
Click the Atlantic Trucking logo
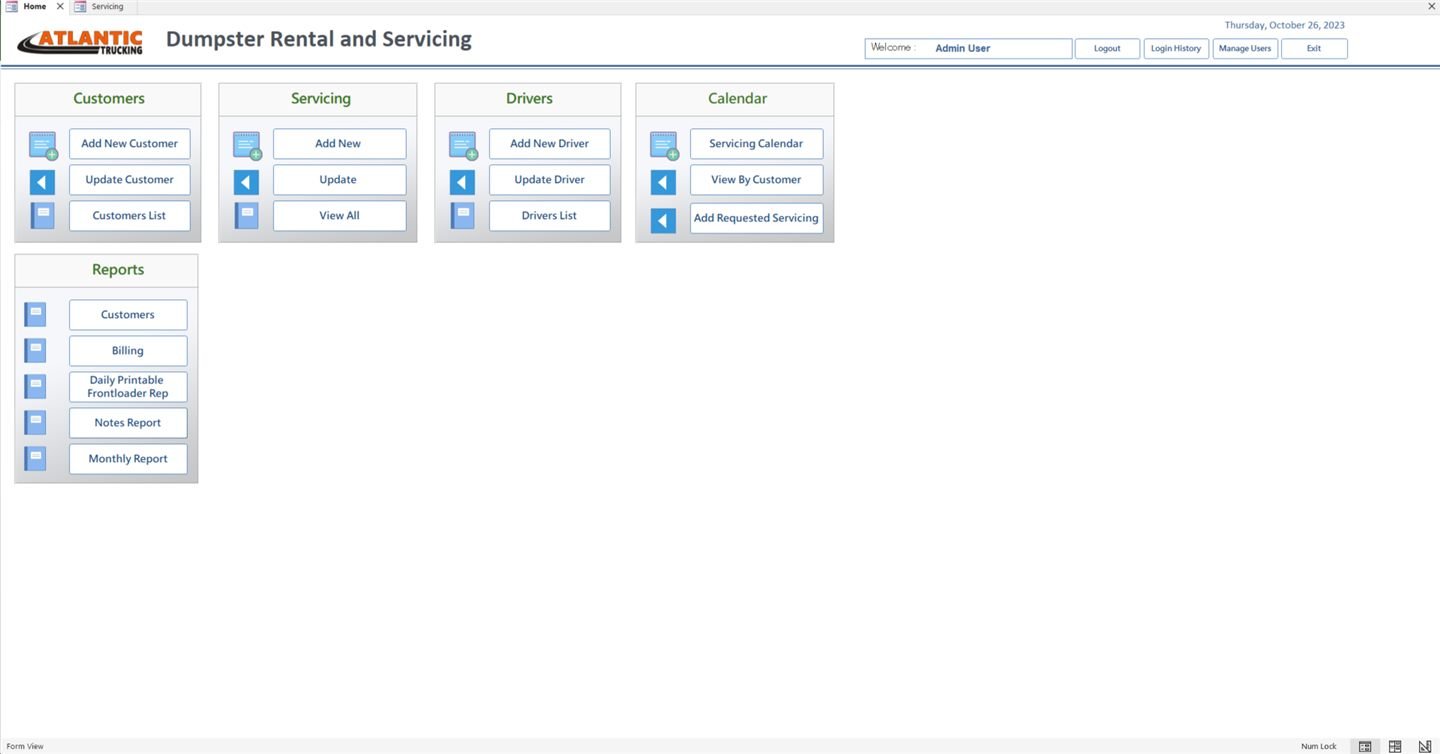[80, 41]
